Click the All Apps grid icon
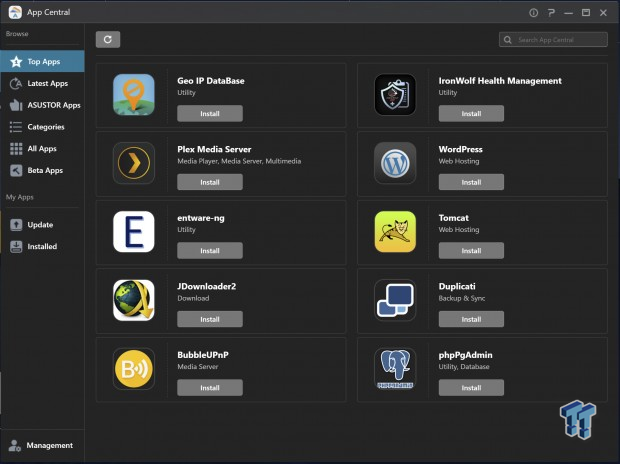Viewport: 620px width, 464px height. pyautogui.click(x=16, y=149)
